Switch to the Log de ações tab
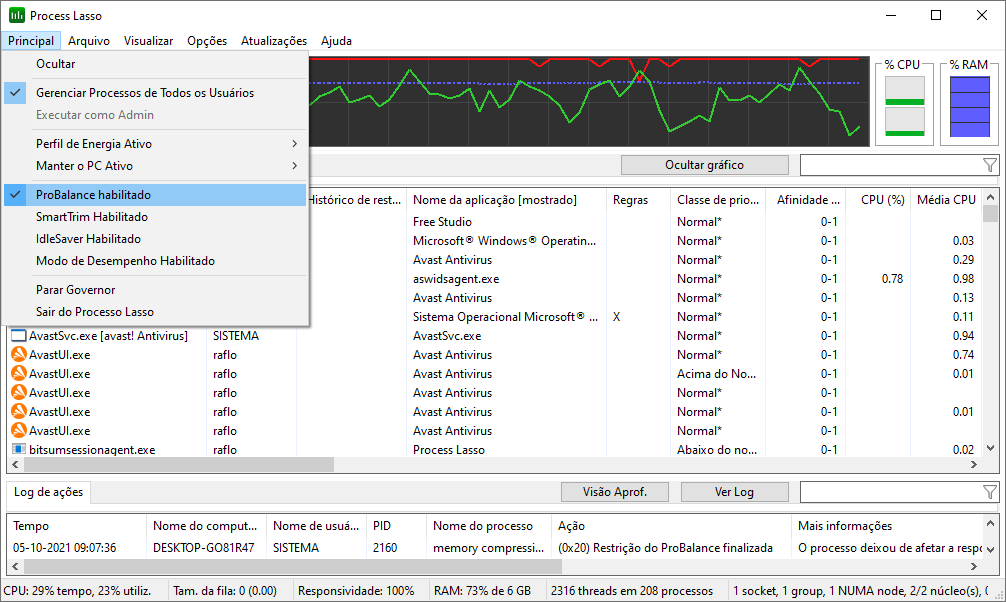The image size is (1006, 602). [x=49, y=492]
